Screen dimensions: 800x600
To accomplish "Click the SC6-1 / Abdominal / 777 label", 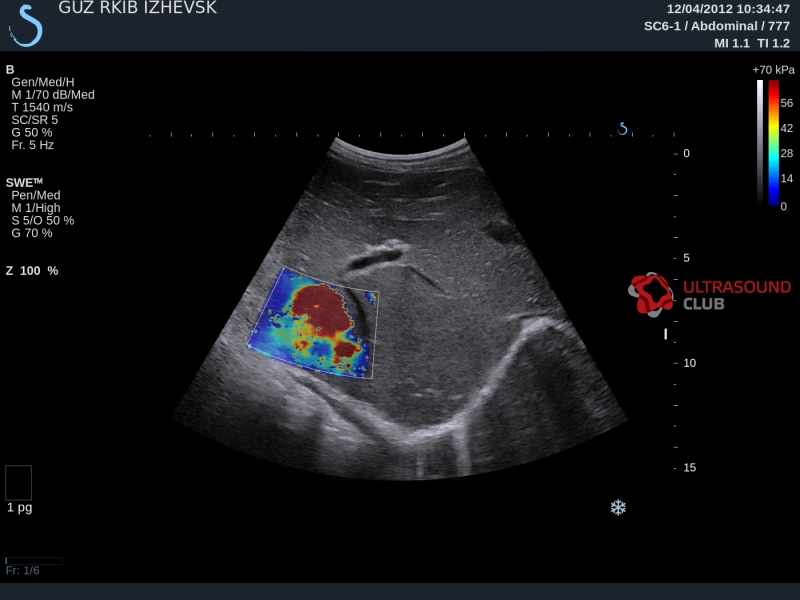I will click(717, 26).
